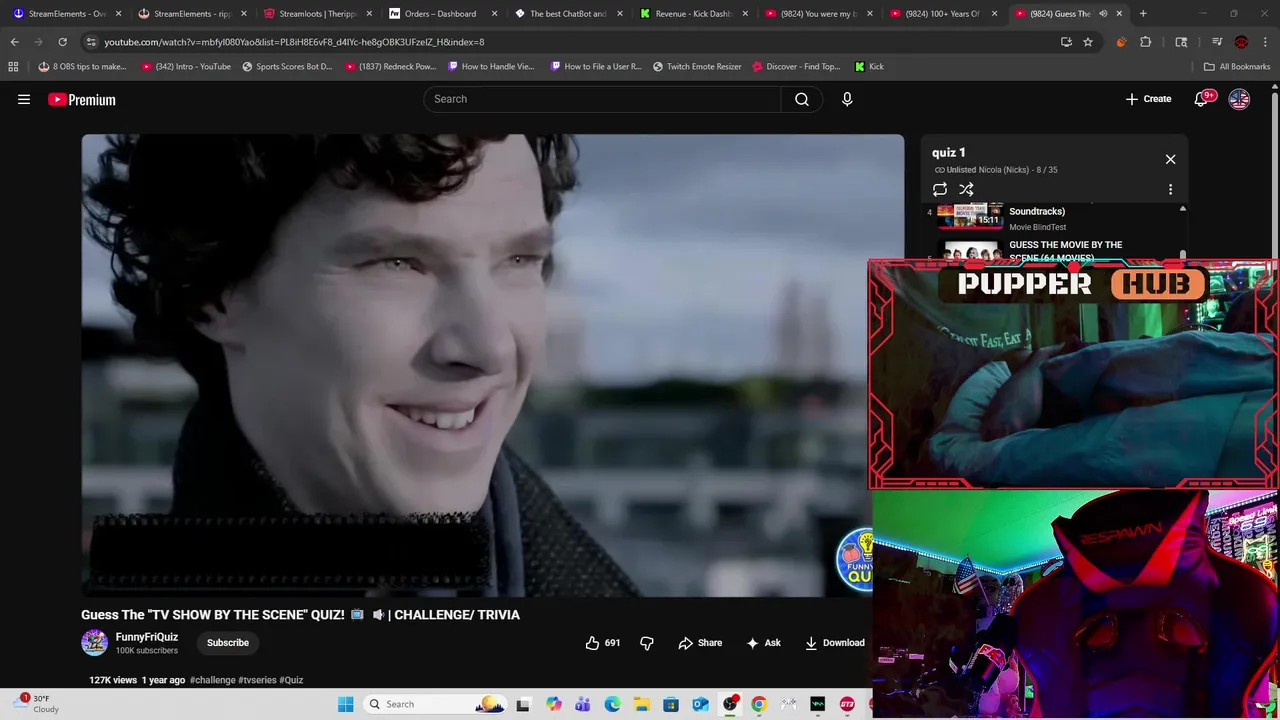The height and width of the screenshot is (720, 1280).
Task: Download the video
Action: click(x=835, y=643)
